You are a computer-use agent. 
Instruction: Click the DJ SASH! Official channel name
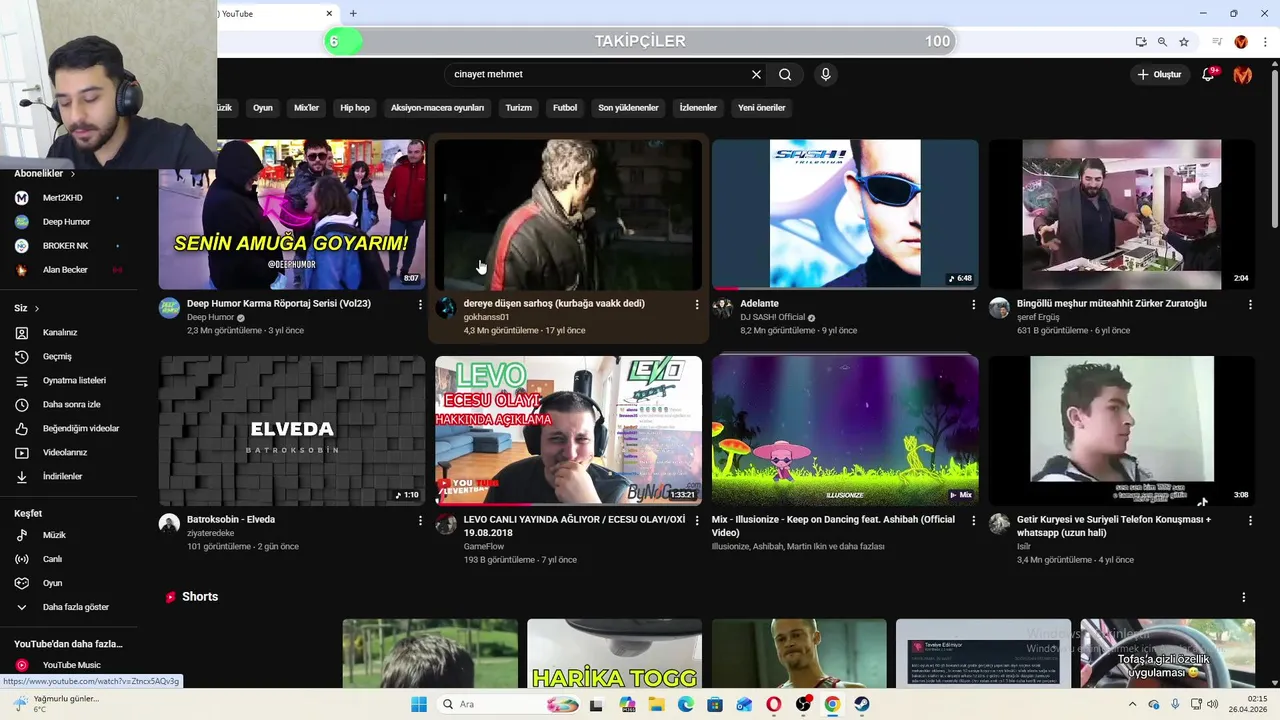[x=772, y=317]
